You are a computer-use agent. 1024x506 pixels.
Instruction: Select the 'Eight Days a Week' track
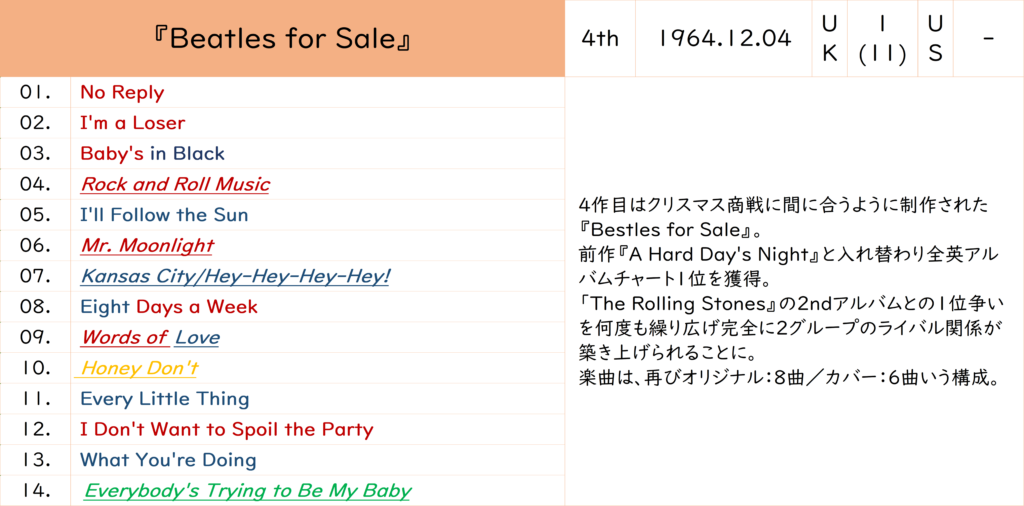[x=168, y=306]
